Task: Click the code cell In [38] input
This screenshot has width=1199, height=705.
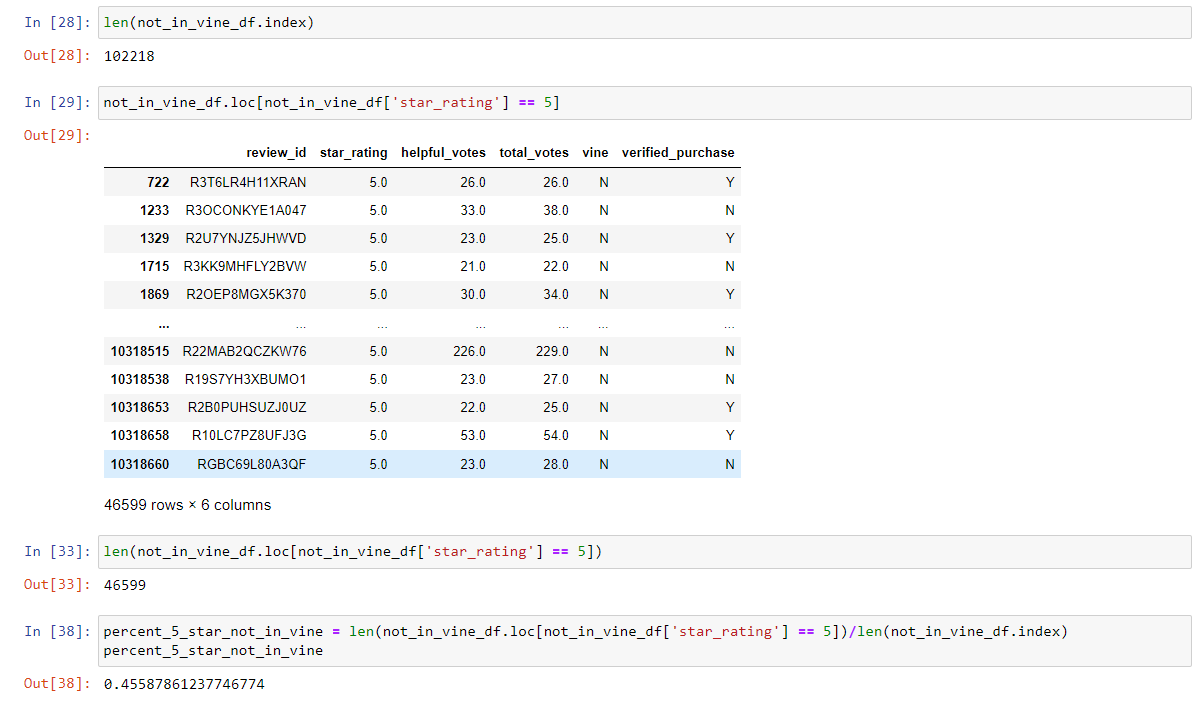Action: point(644,641)
